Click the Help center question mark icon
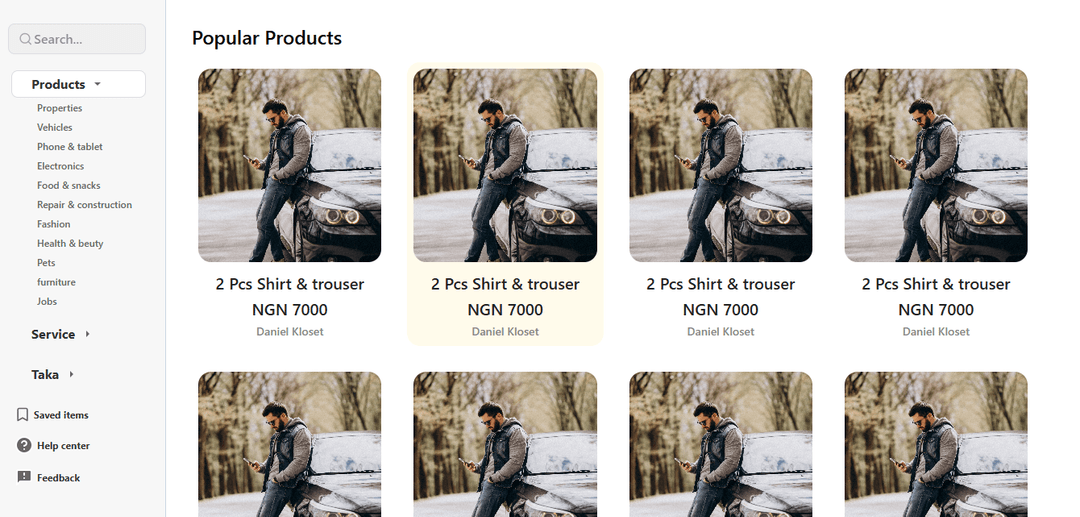1080x517 pixels. 24,445
